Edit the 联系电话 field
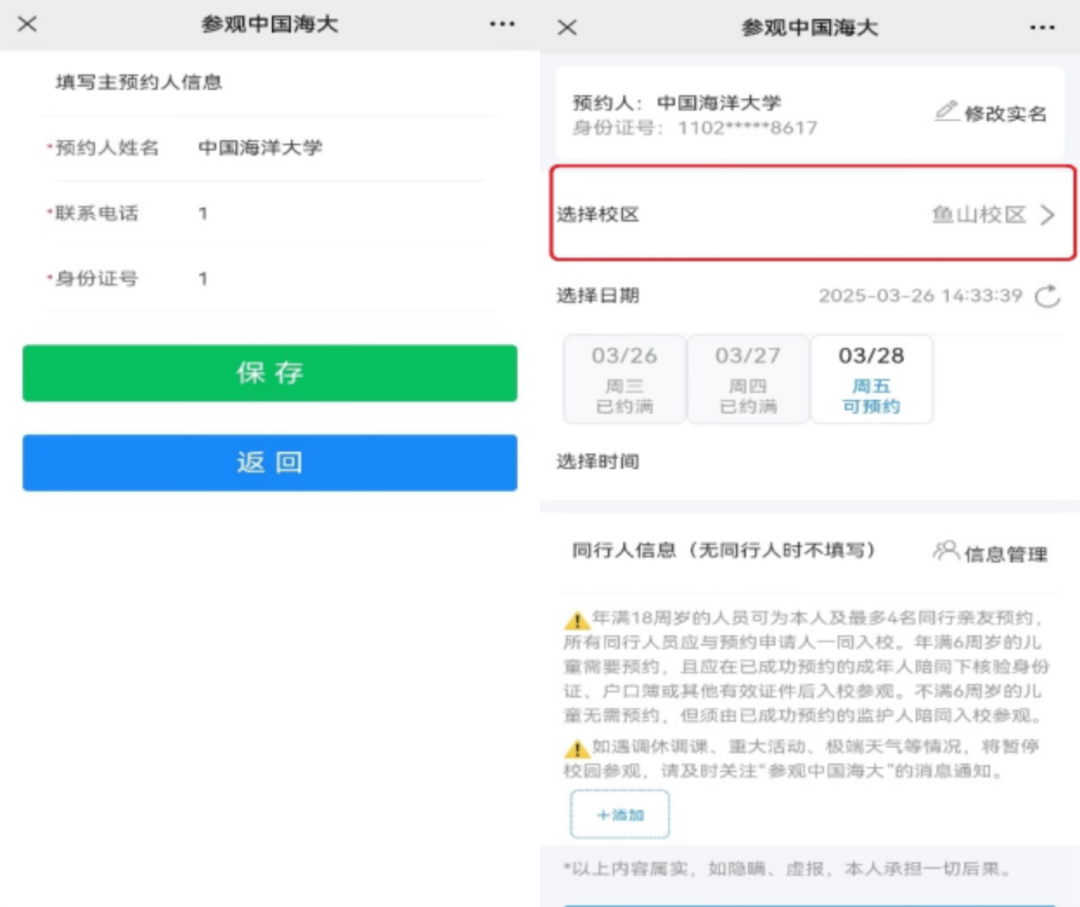Image resolution: width=1080 pixels, height=907 pixels. click(x=269, y=213)
